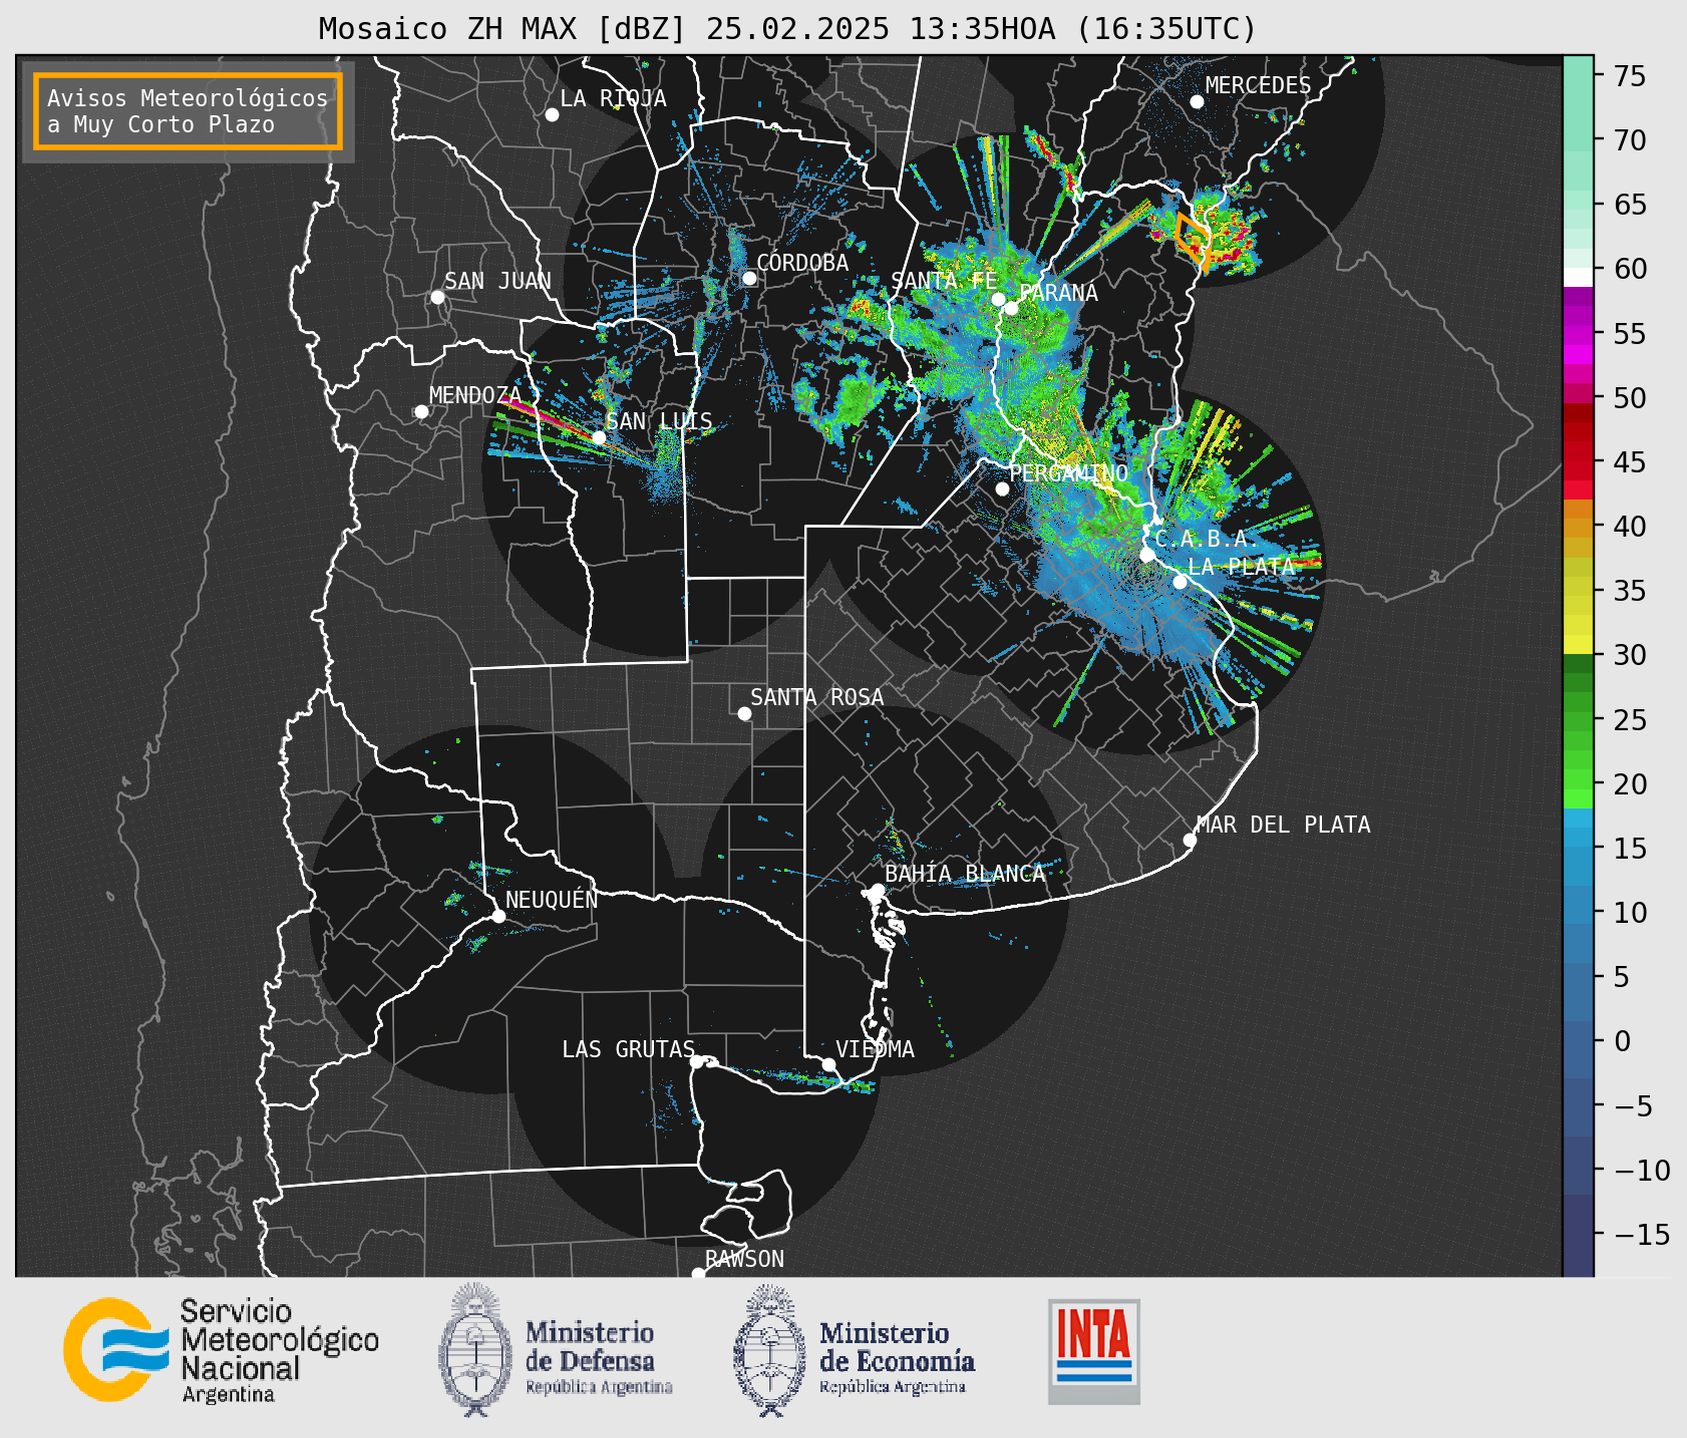This screenshot has width=1687, height=1438.
Task: Click the white 60 dBZ color band
Action: [x=1578, y=277]
